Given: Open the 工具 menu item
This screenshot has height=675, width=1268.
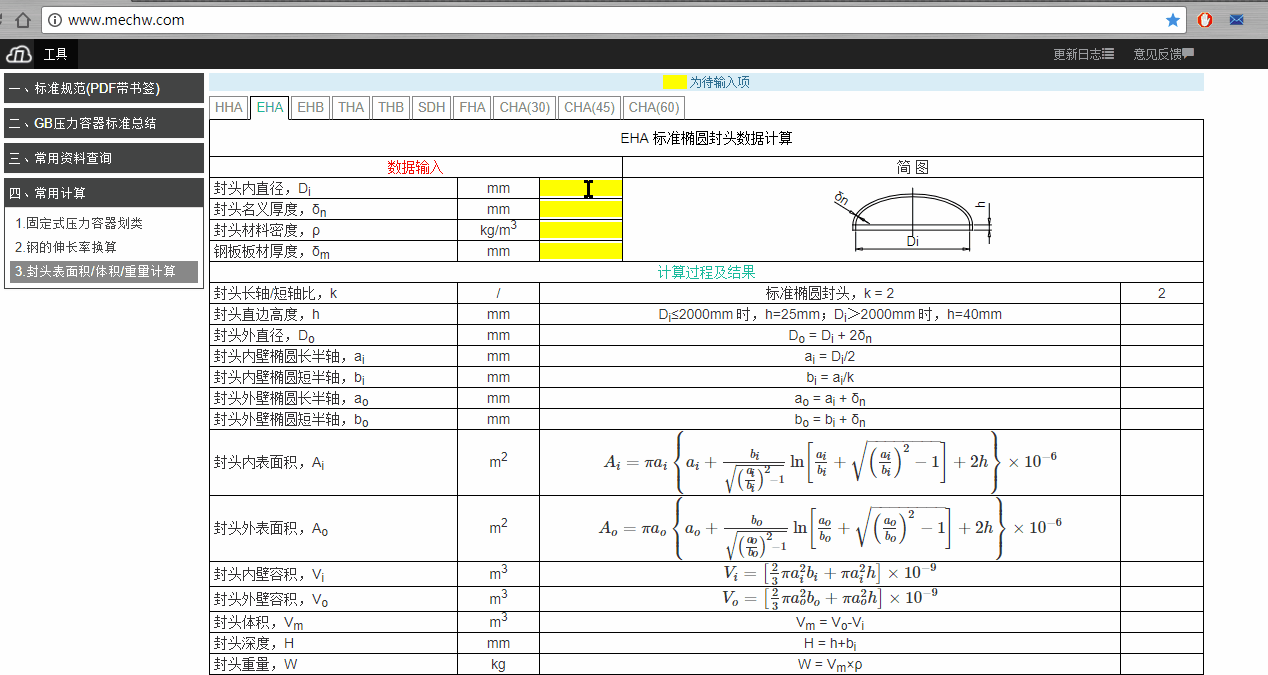Looking at the screenshot, I should point(56,54).
